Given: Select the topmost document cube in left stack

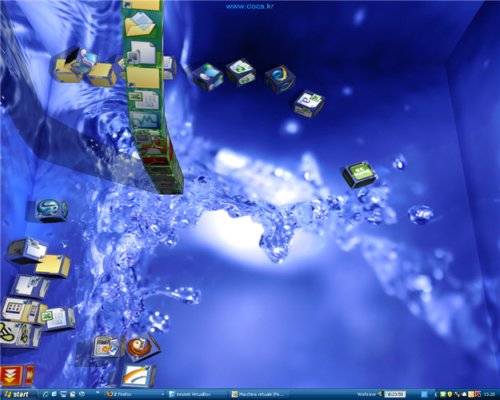Looking at the screenshot, I should 28,250.
